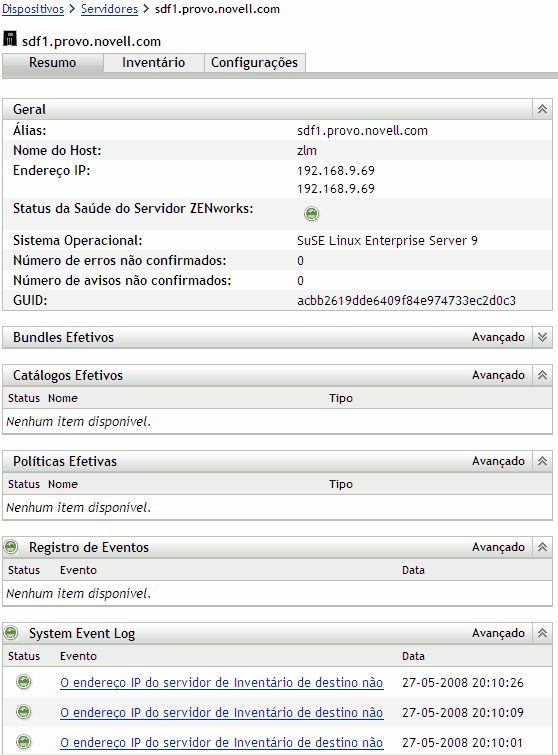Click status icon of the 20:10:01 event
Image resolution: width=558 pixels, height=755 pixels.
[x=24, y=742]
